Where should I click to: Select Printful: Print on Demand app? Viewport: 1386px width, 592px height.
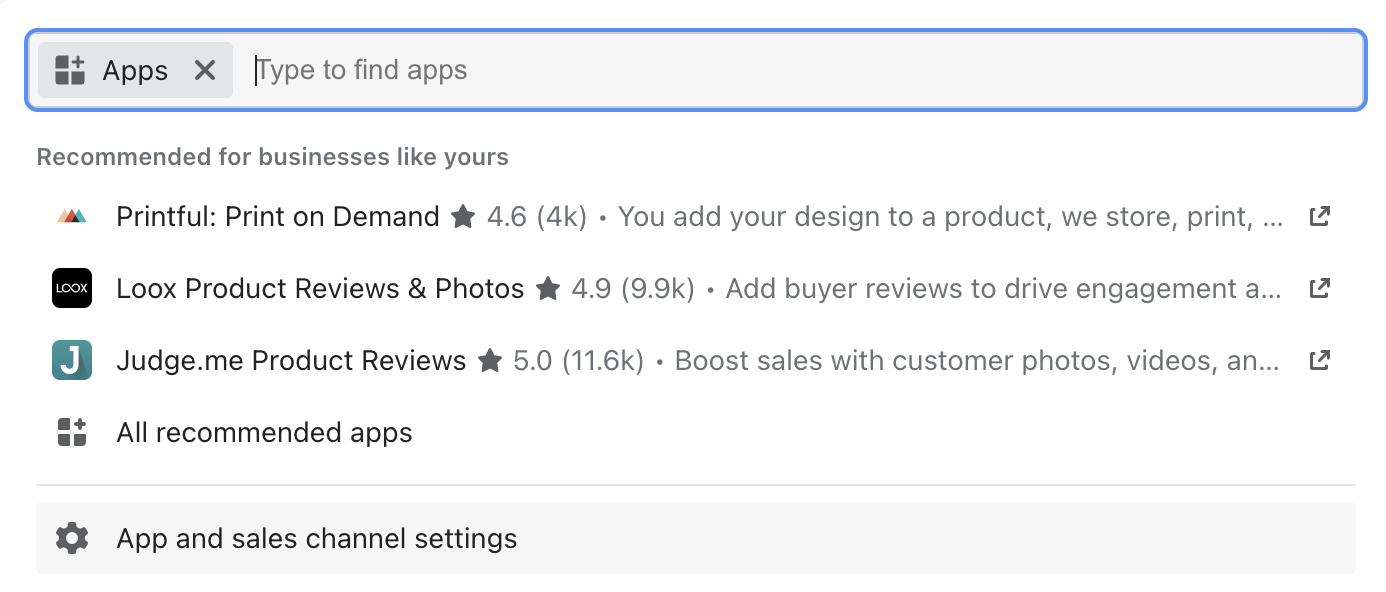(278, 216)
